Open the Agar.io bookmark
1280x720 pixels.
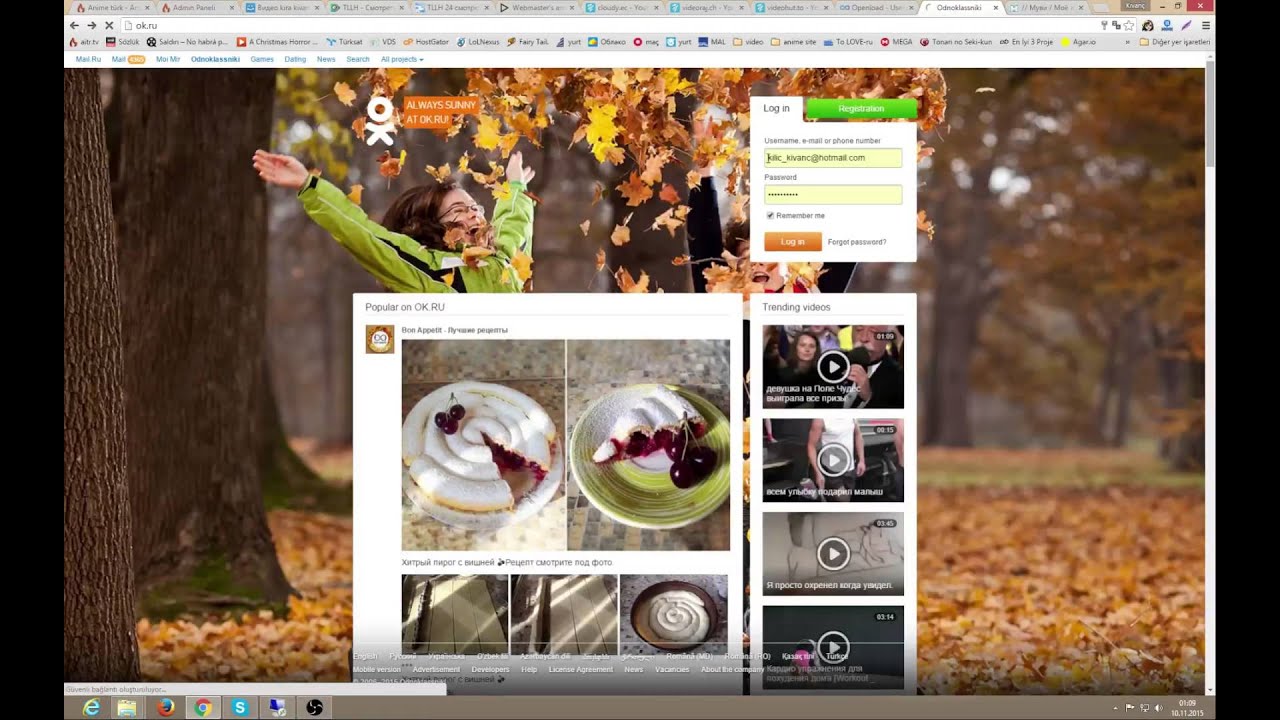tap(1080, 42)
